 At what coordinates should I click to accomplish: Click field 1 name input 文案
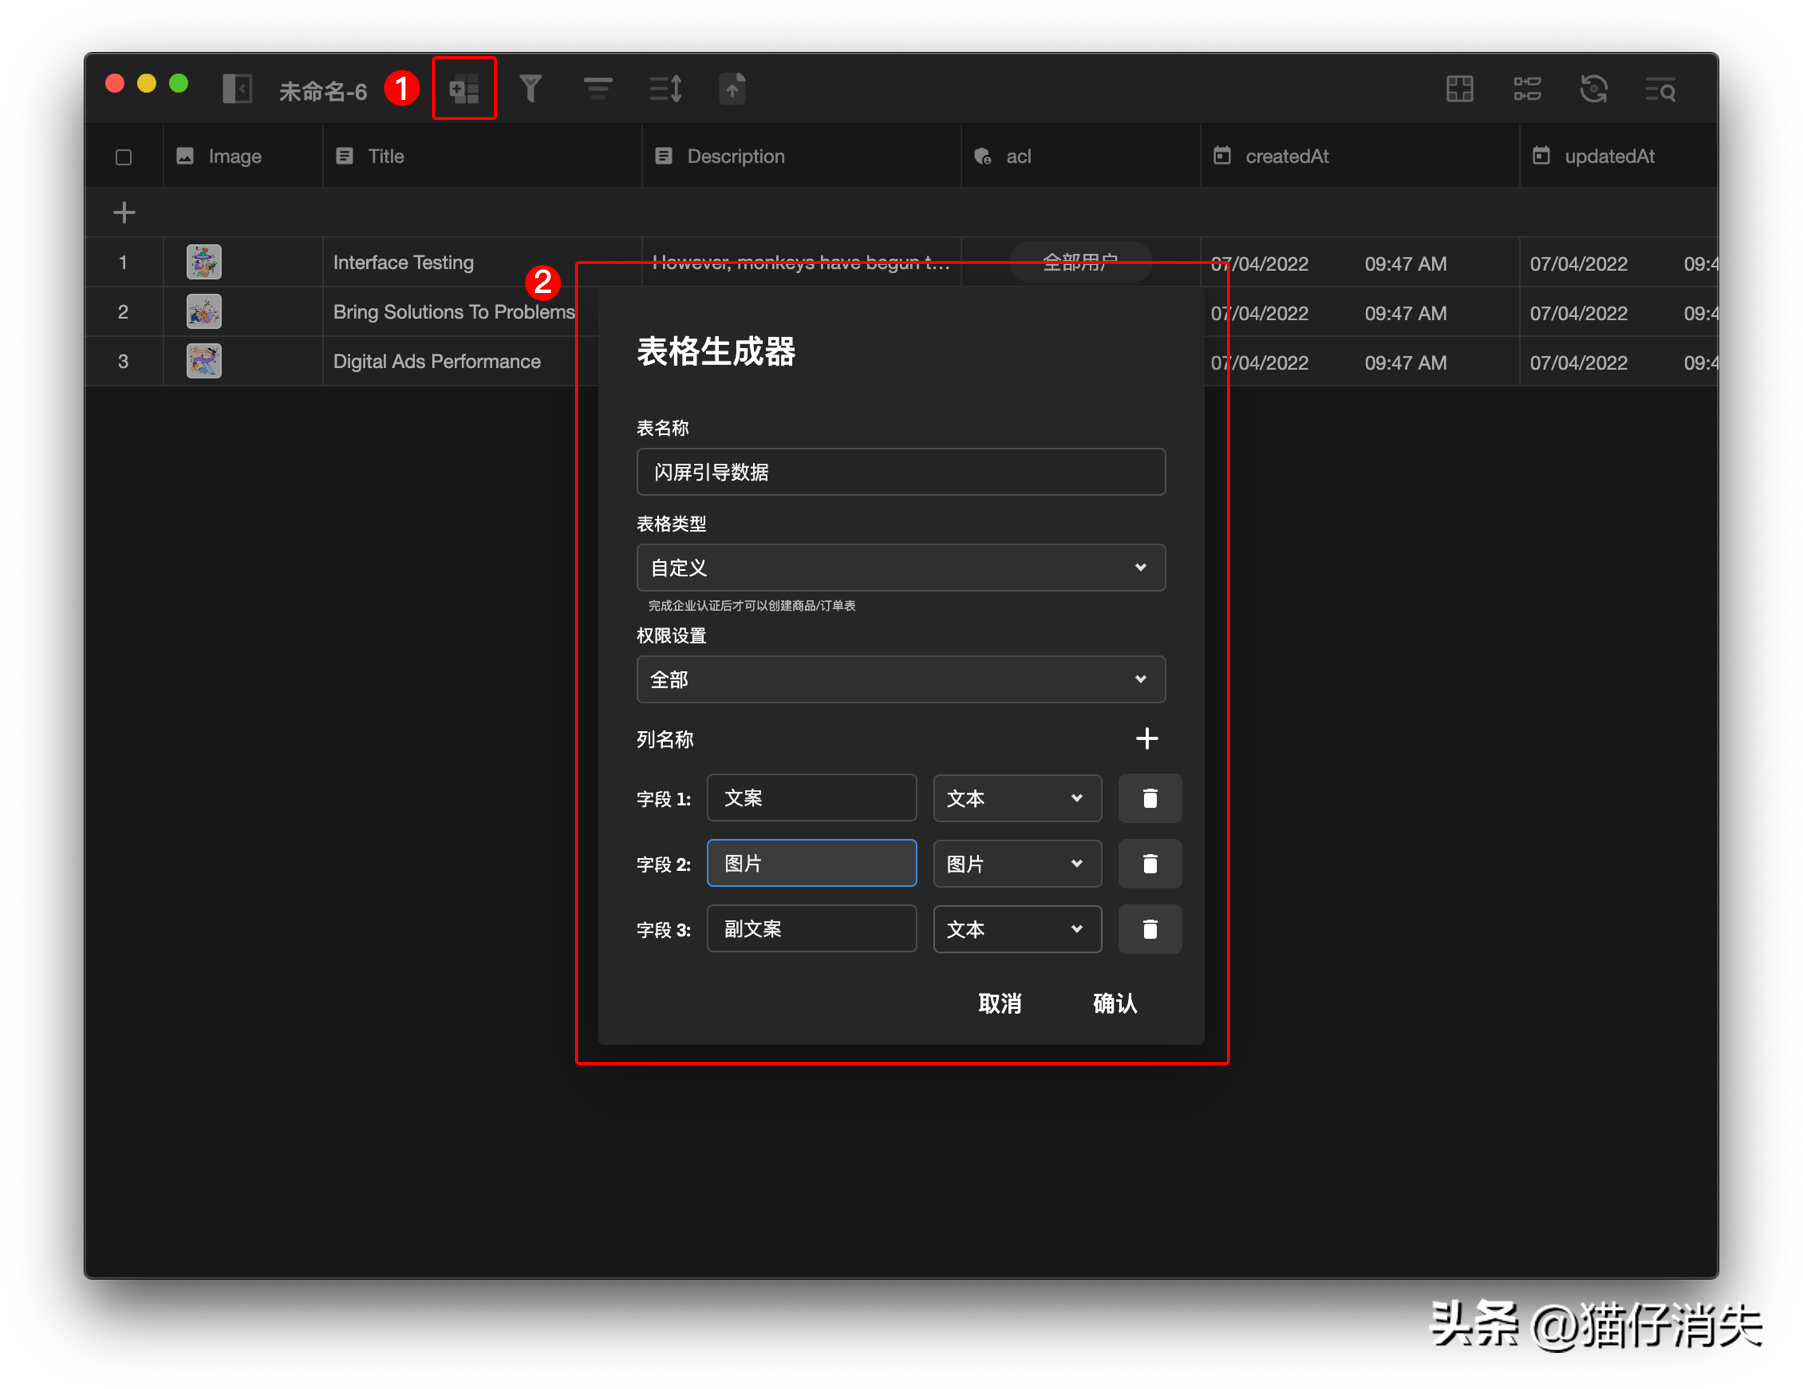pos(811,798)
